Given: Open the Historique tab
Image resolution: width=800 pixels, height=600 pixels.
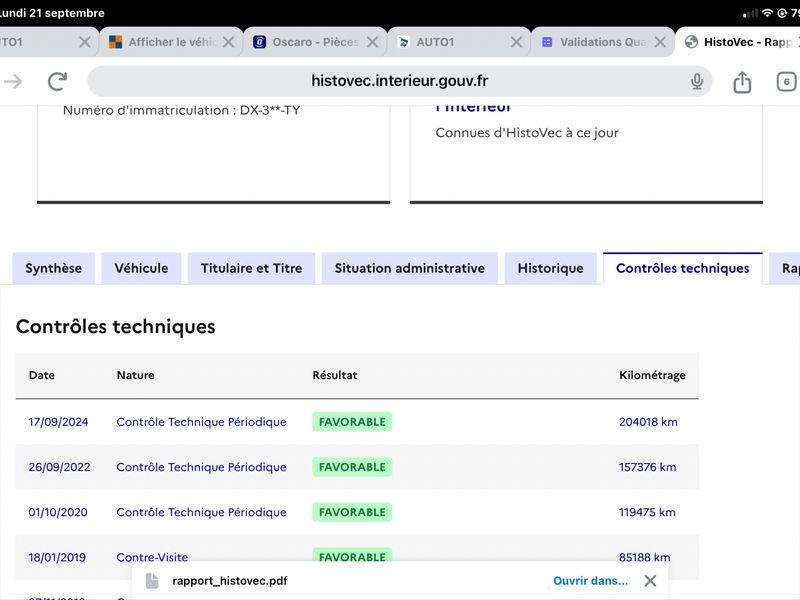Looking at the screenshot, I should tap(551, 268).
